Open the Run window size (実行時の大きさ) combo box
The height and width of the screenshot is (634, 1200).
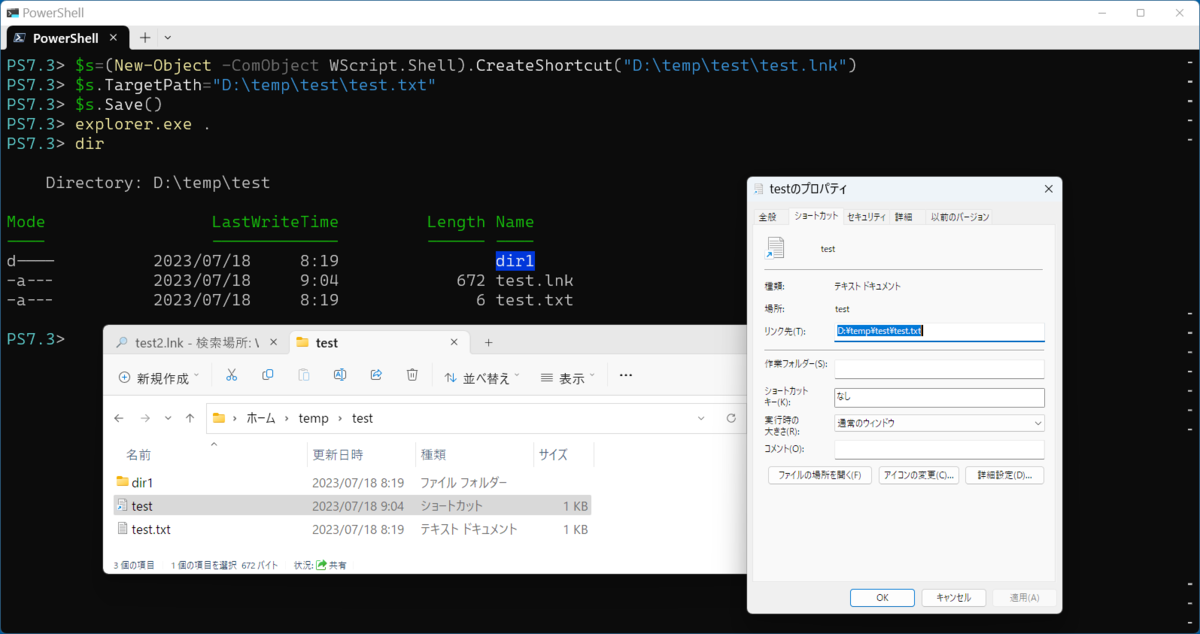pyautogui.click(x=940, y=423)
